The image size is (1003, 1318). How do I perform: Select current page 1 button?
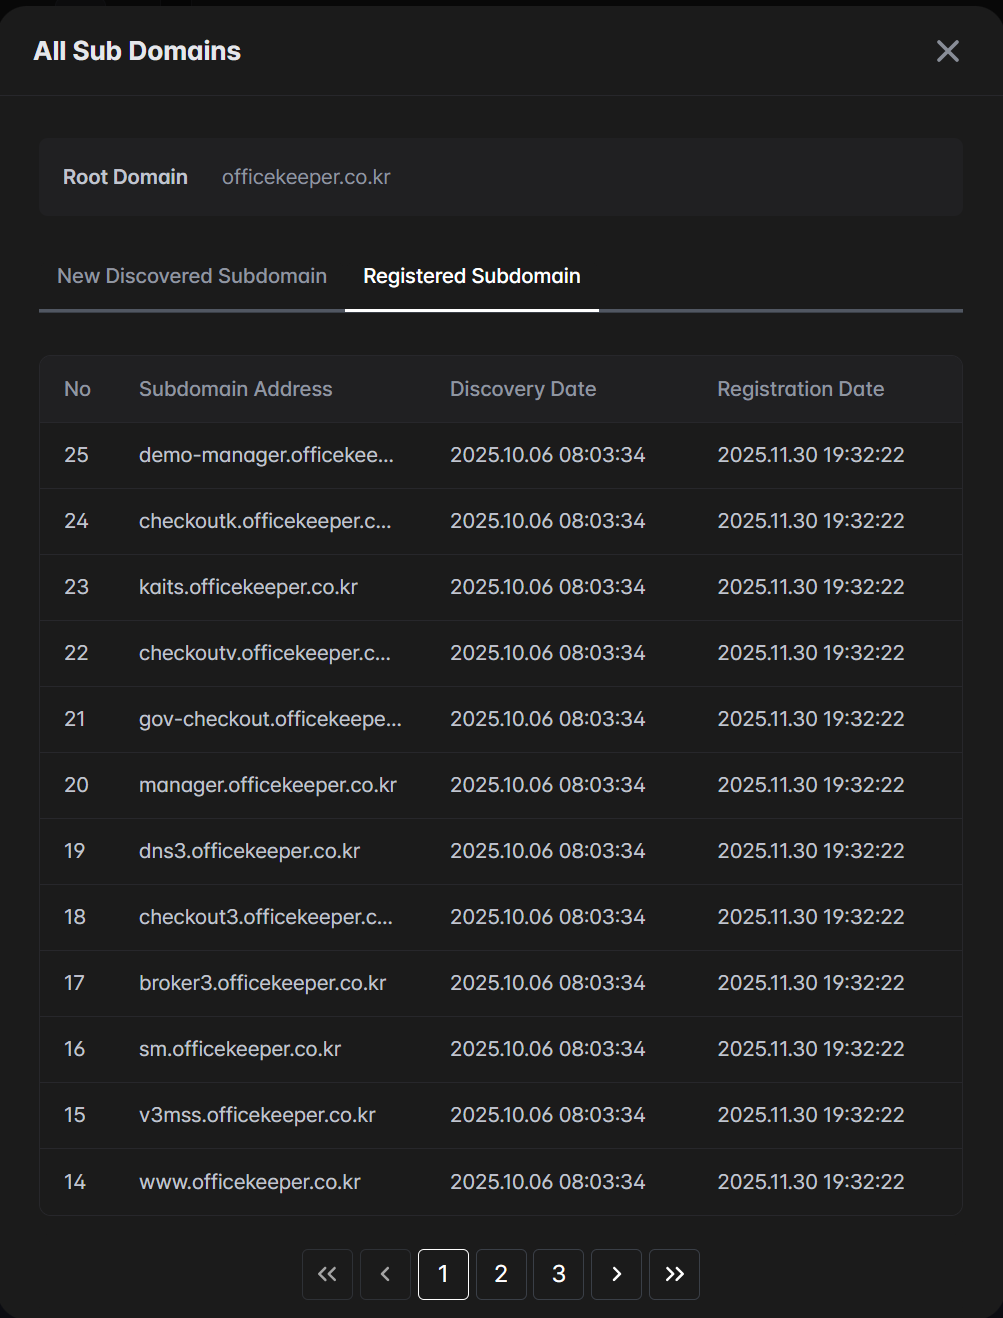(x=443, y=1274)
